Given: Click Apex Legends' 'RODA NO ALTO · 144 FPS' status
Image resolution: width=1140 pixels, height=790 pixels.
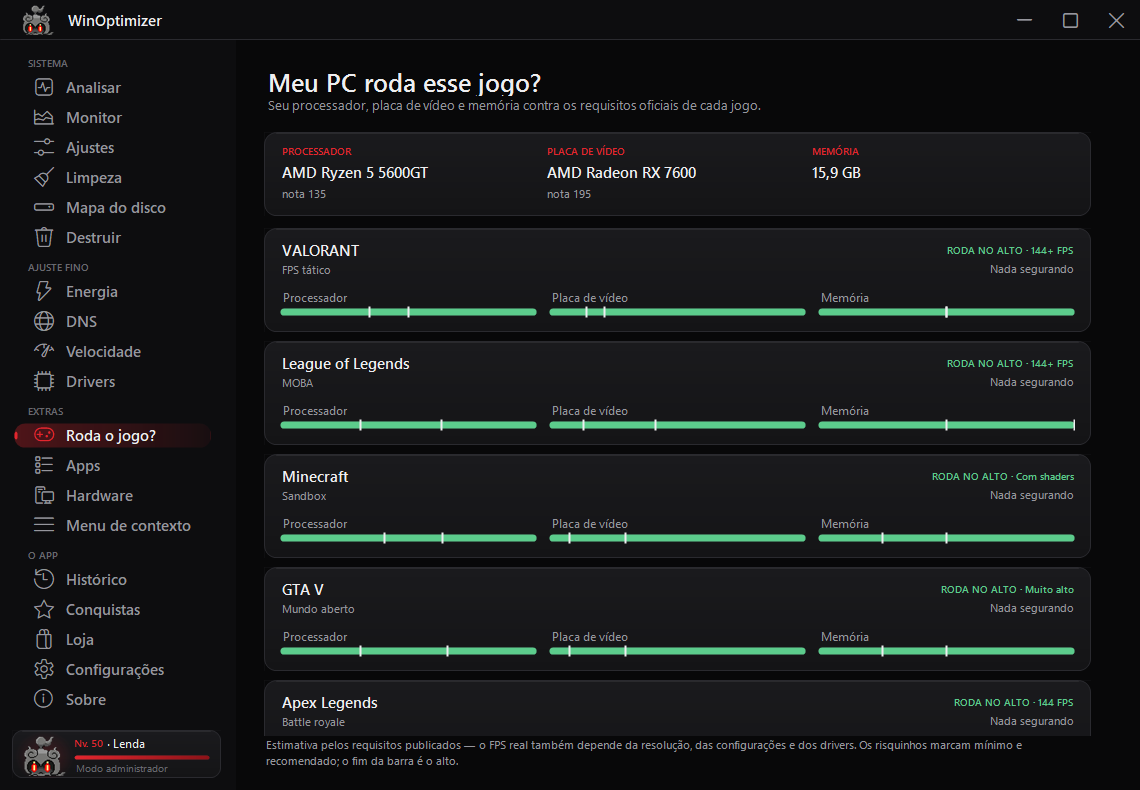Looking at the screenshot, I should pos(1013,702).
